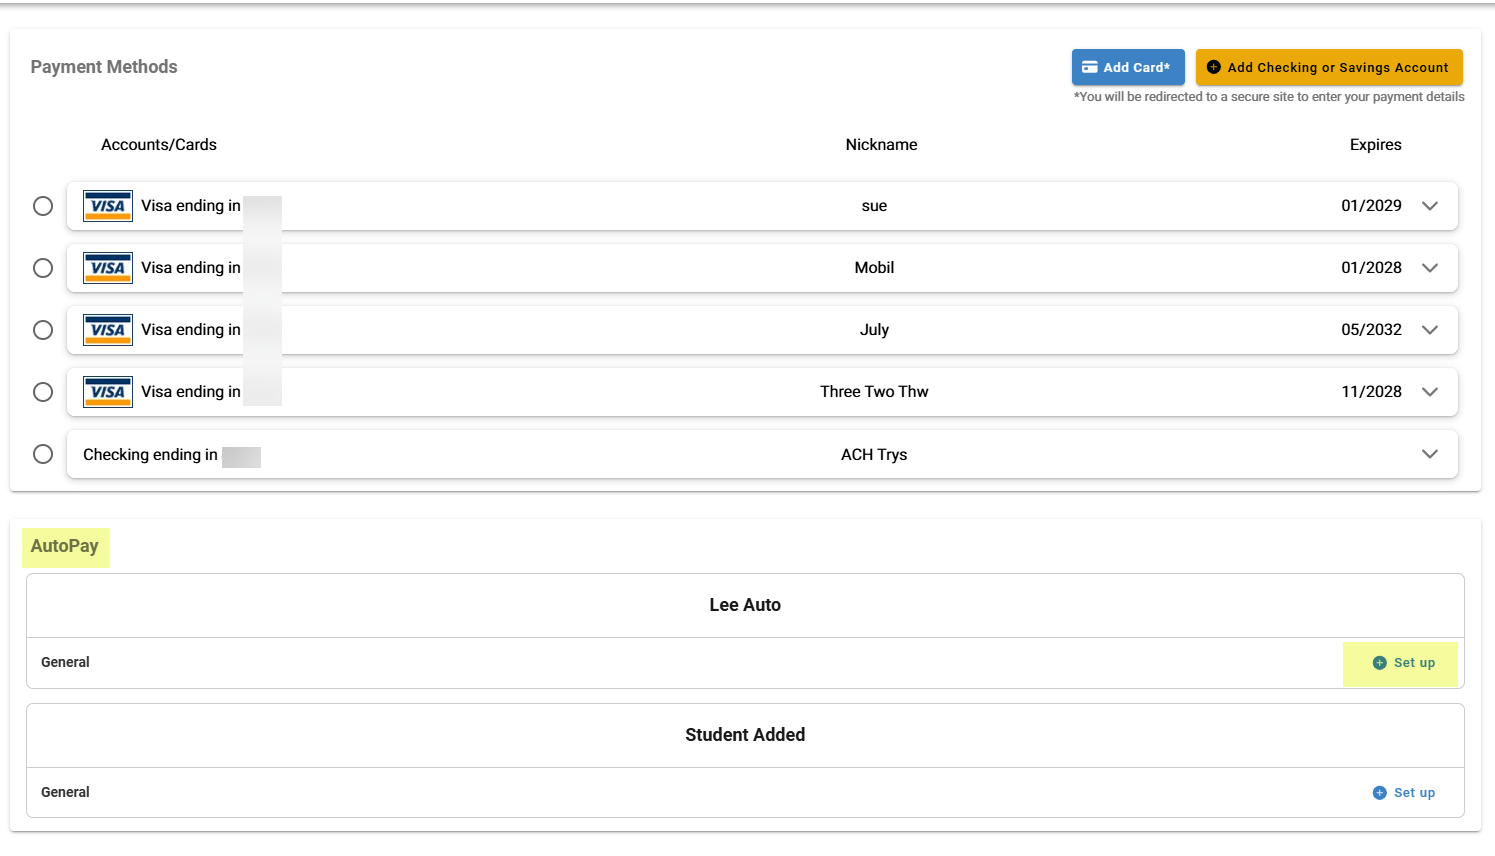This screenshot has width=1495, height=856.
Task: Click the Visa logo on the sue card
Action: point(107,206)
